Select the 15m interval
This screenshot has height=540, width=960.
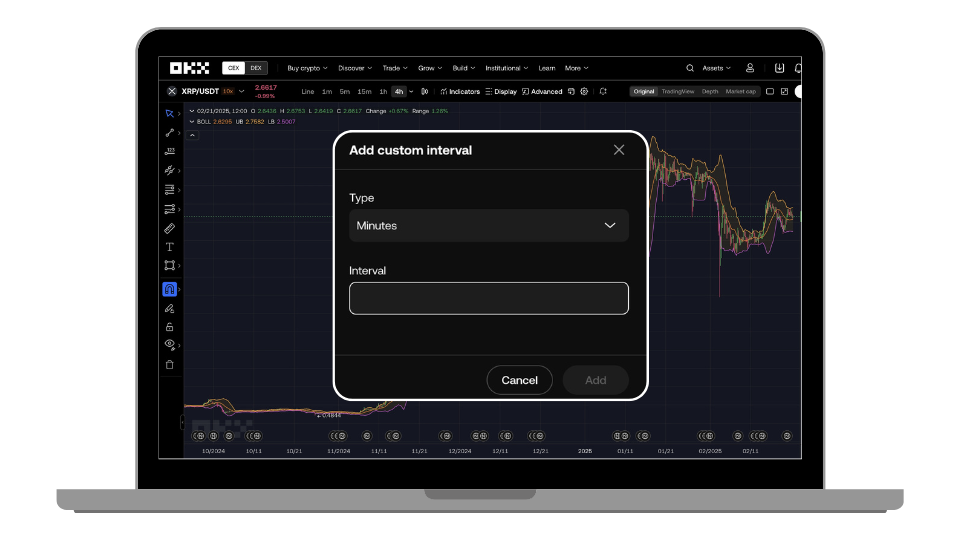click(364, 91)
